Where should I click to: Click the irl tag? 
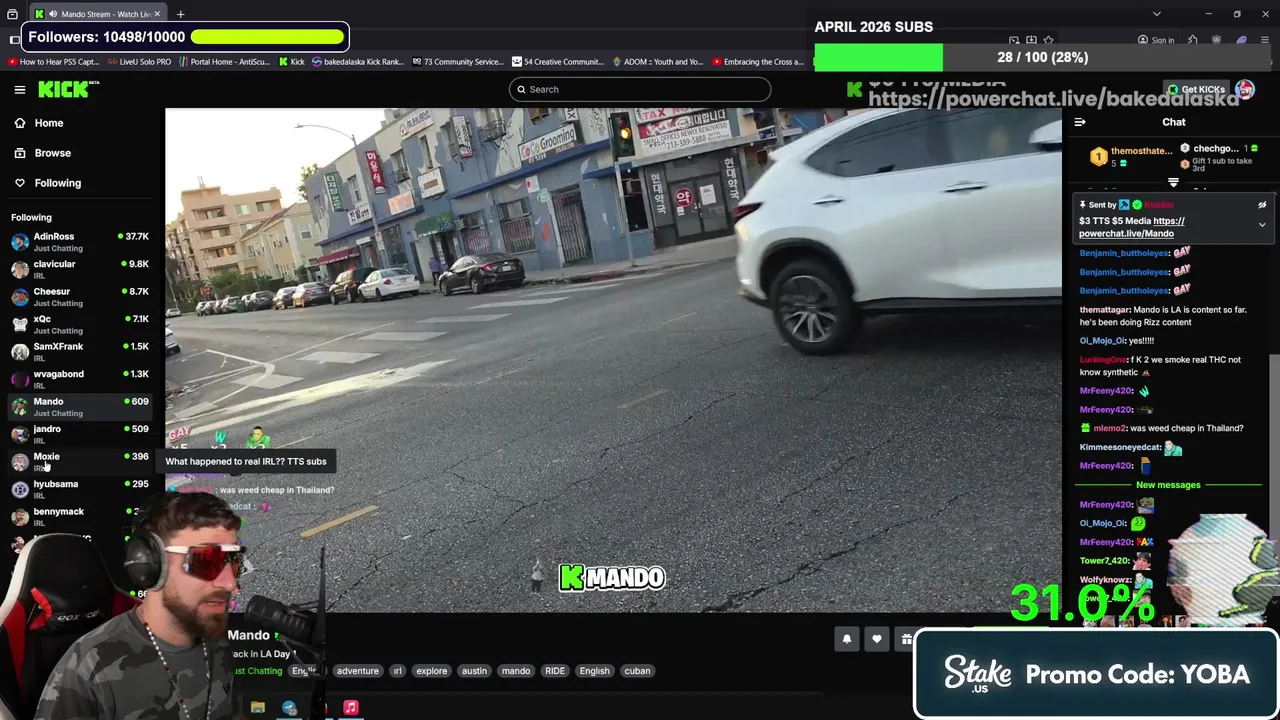(397, 671)
